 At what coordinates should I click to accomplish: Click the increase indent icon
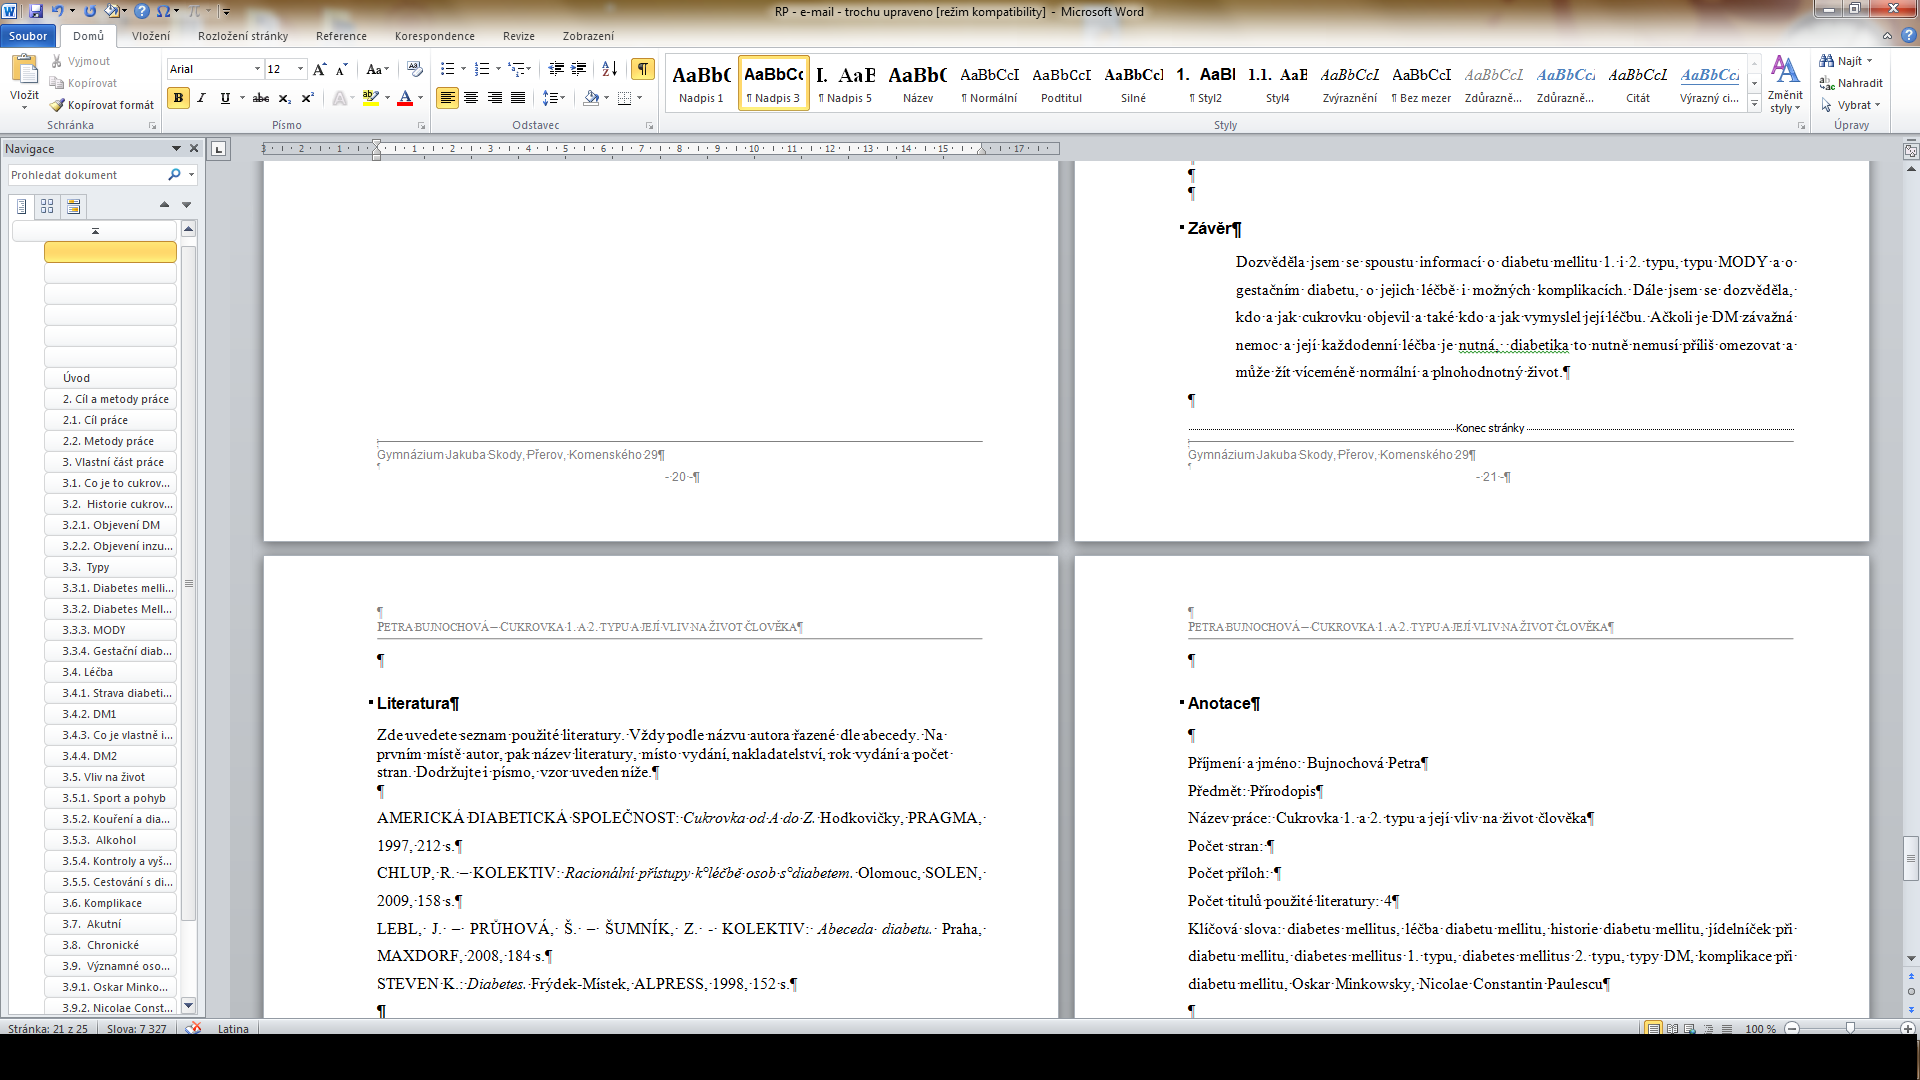coord(578,69)
